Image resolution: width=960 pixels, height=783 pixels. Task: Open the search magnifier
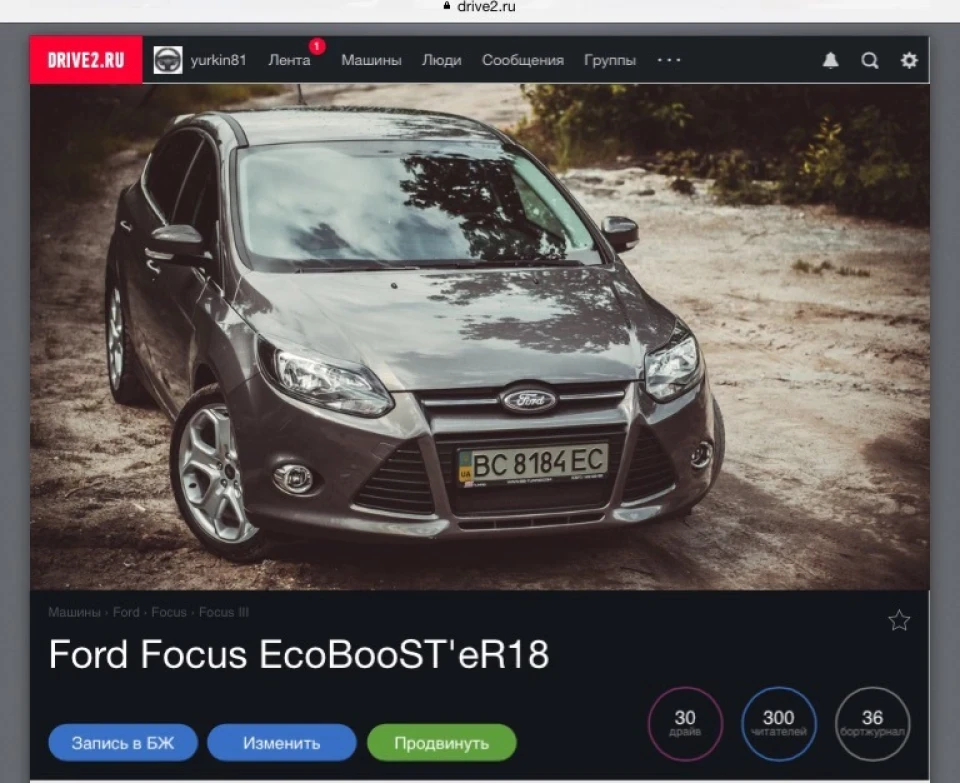pyautogui.click(x=870, y=60)
